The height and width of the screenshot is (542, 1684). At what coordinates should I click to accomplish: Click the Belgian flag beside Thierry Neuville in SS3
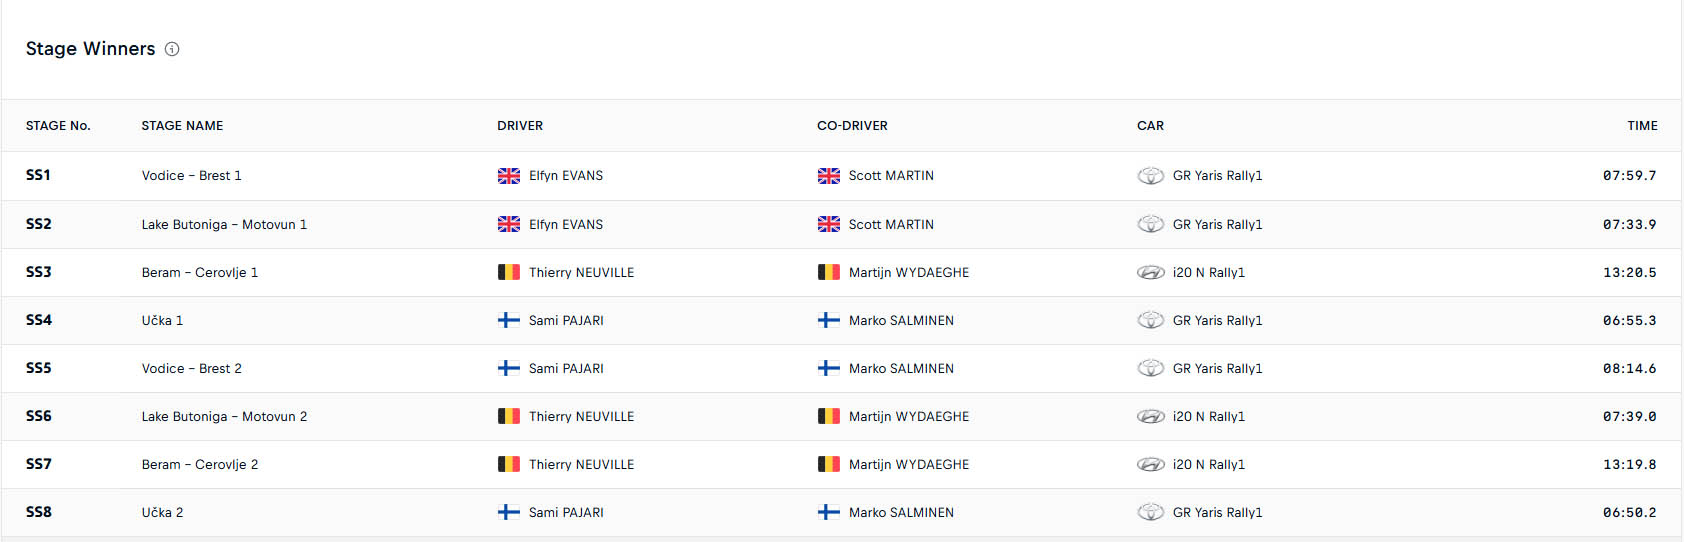point(509,272)
